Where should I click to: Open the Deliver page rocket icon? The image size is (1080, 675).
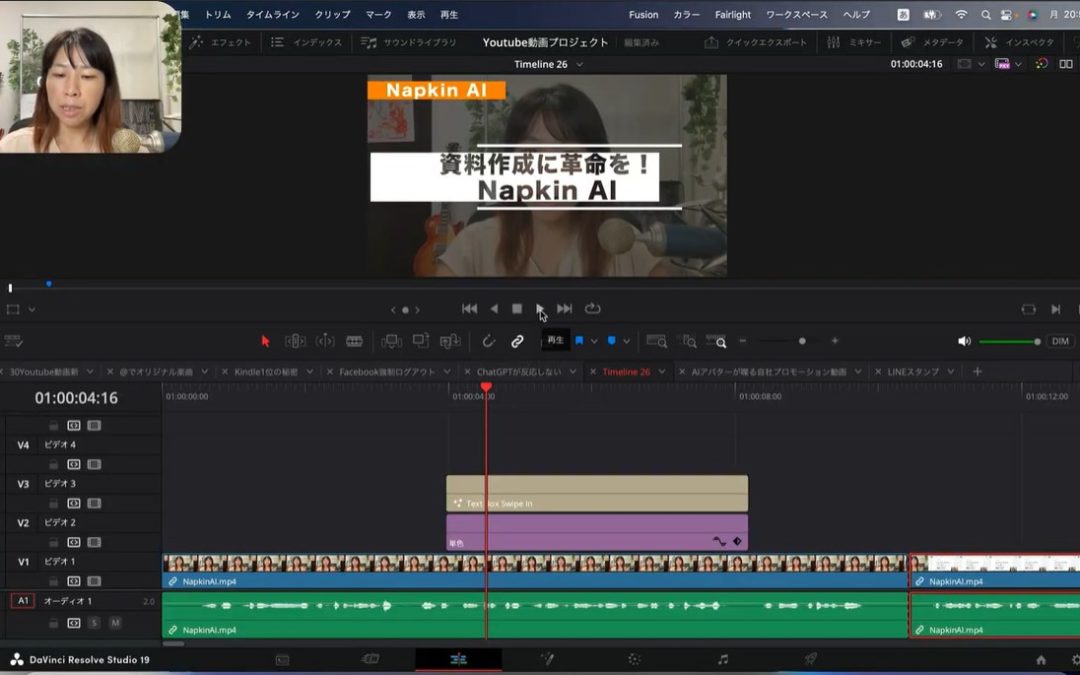(811, 659)
